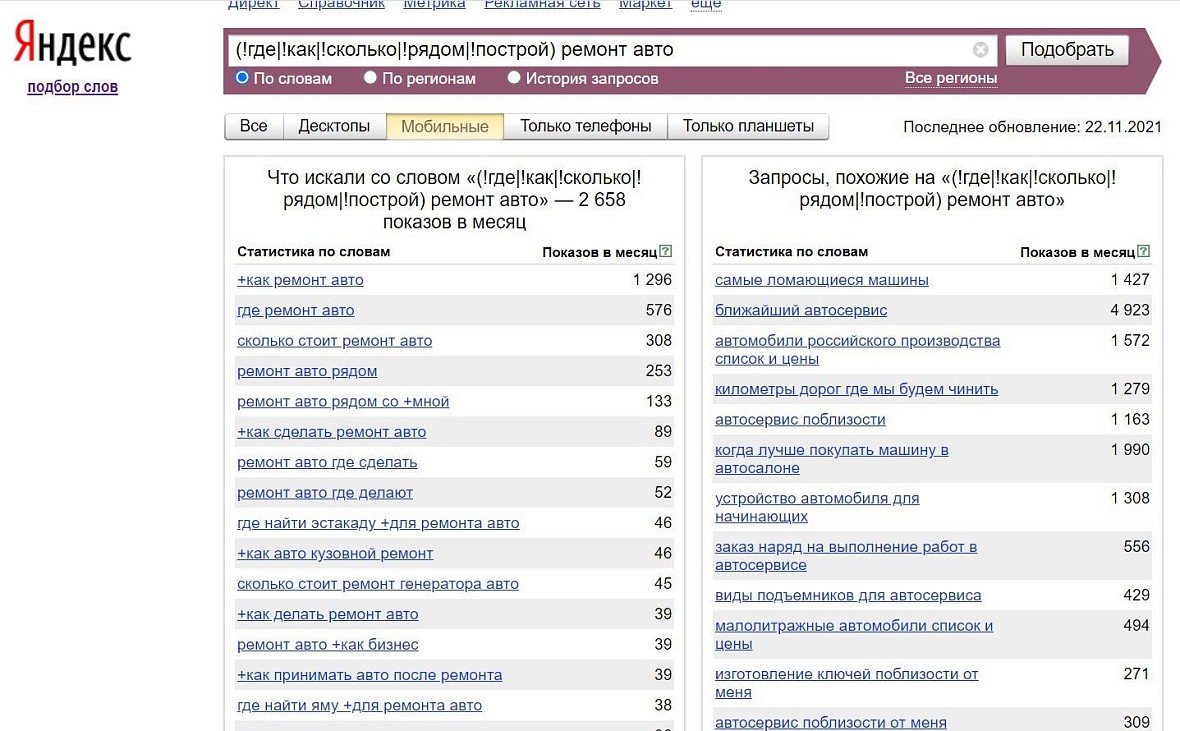Click help icon beside right 'Показов в месяц'
Screen dimensions: 1180x731
(1144, 252)
